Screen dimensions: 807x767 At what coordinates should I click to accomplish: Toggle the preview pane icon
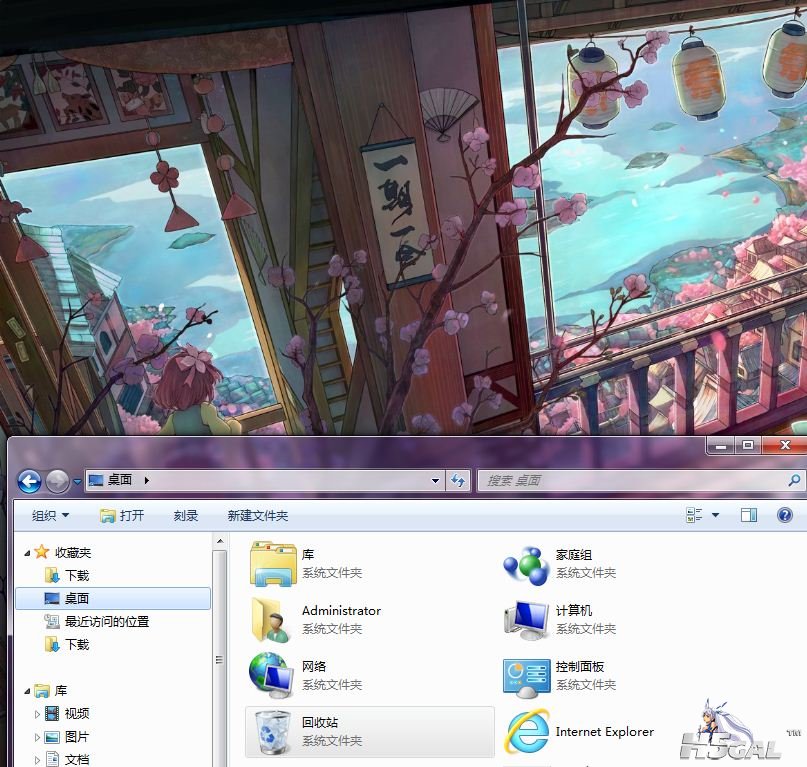(x=749, y=515)
